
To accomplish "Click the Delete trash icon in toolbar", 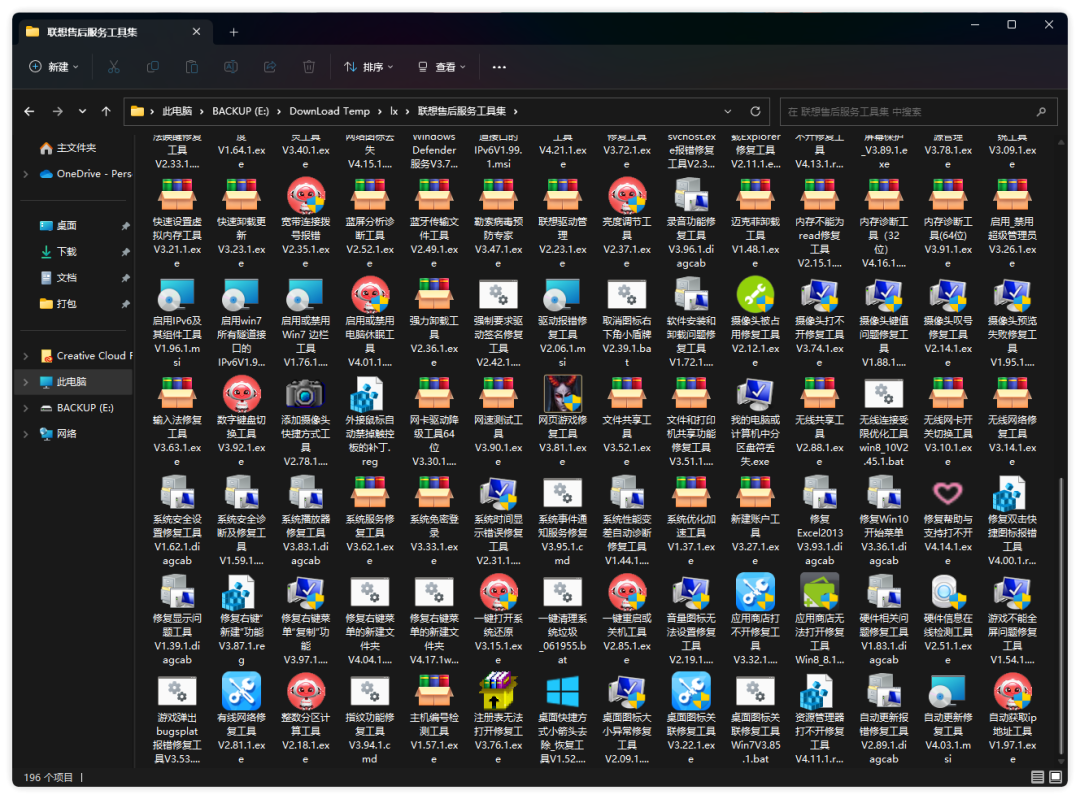I will (x=309, y=67).
